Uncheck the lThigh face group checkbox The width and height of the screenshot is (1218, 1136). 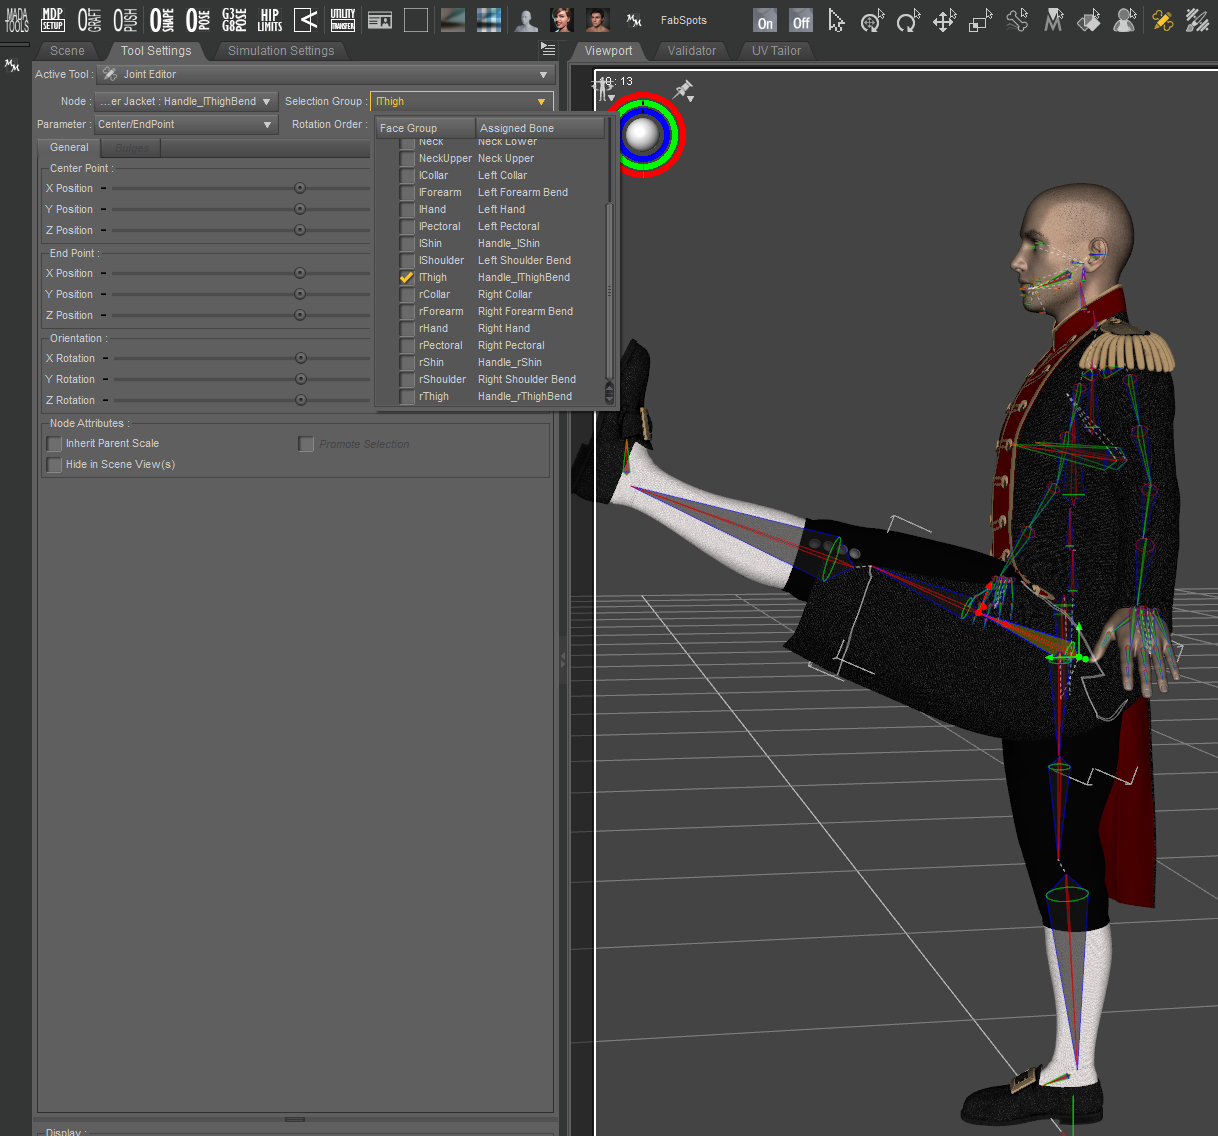(407, 278)
